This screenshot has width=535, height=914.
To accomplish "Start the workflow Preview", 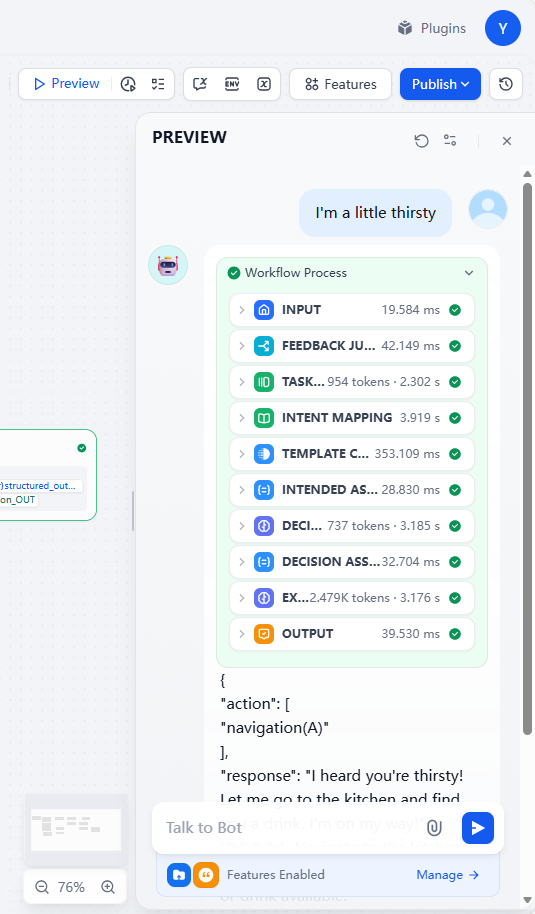I will point(66,84).
